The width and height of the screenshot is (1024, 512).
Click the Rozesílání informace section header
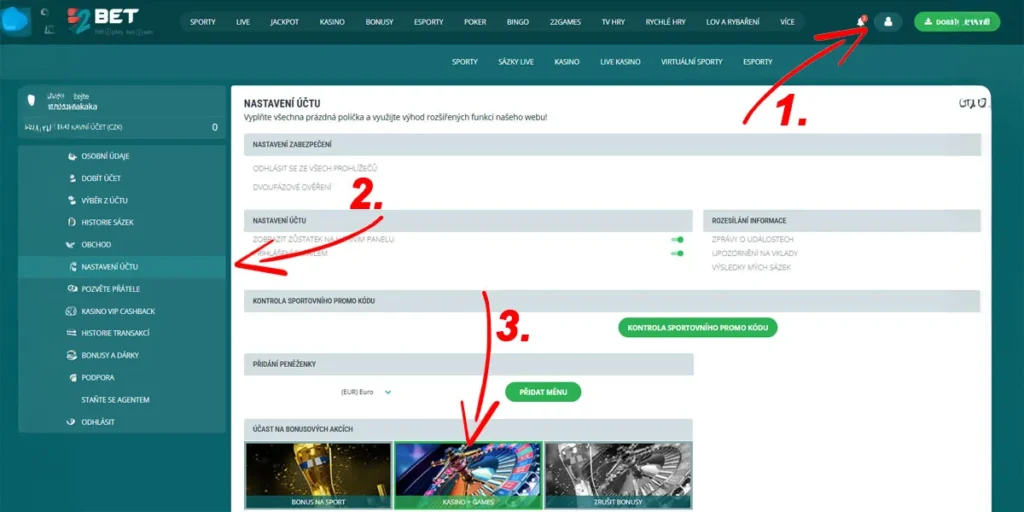click(x=842, y=221)
